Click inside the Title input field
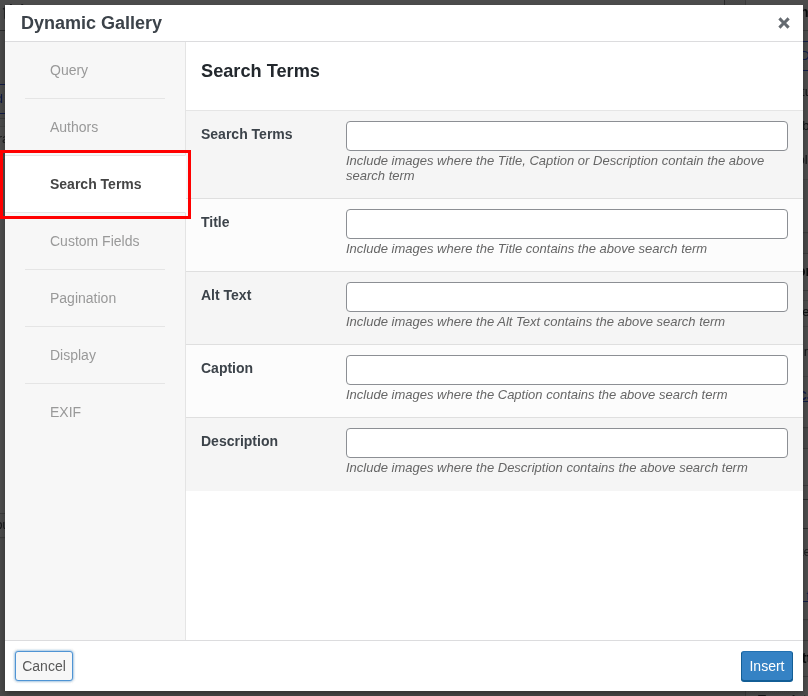The height and width of the screenshot is (696, 808). (566, 223)
